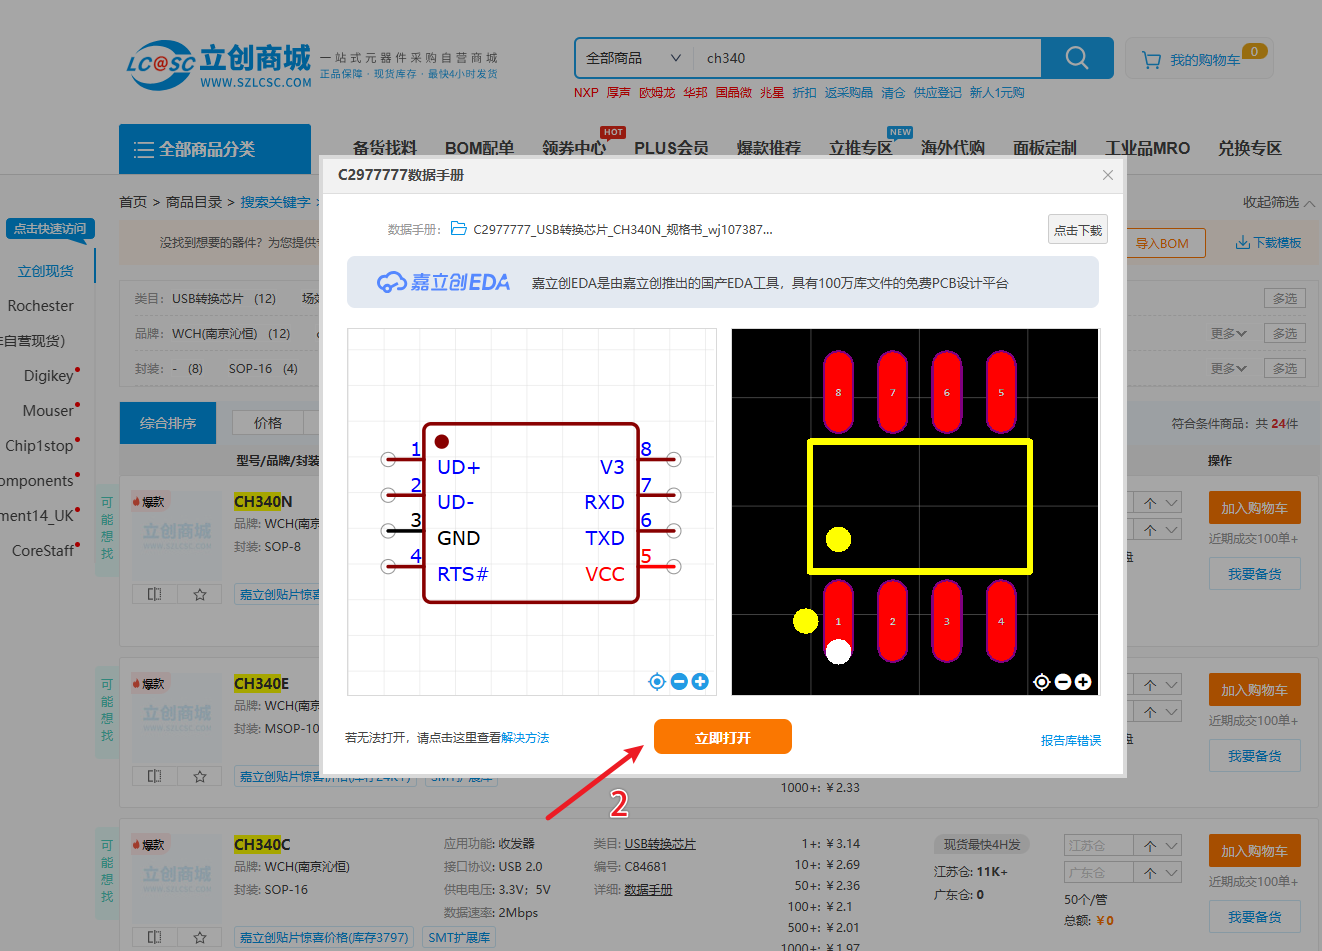Add CH340N to cart with 加入购物车
1322x951 pixels.
pyautogui.click(x=1255, y=508)
